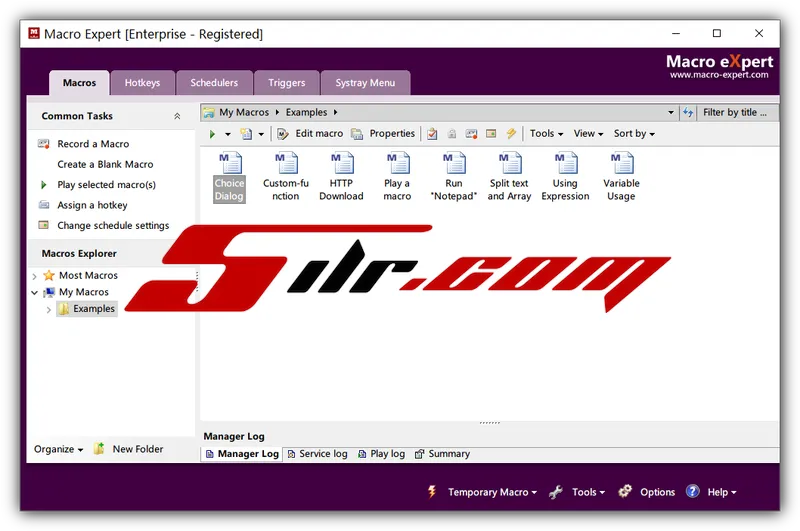
Task: Click Play selected macro(s) task
Action: click(x=106, y=185)
